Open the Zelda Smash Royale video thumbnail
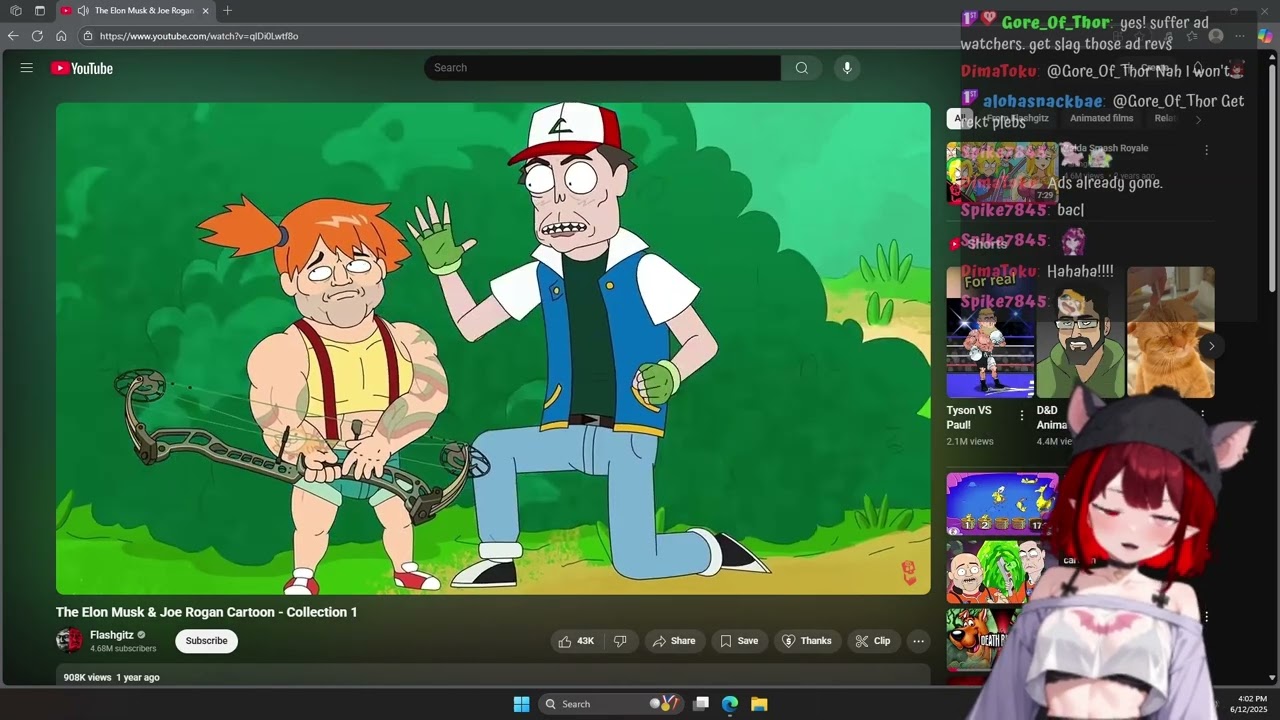Screen dimensions: 1280x720 click(1002, 172)
